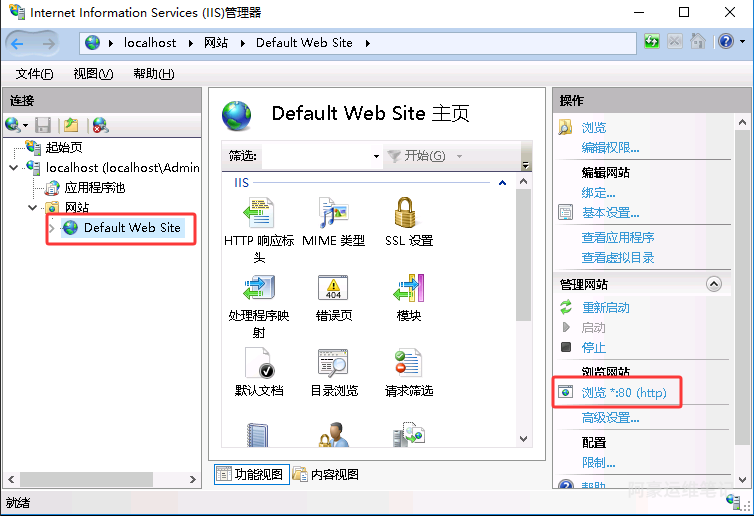Click the blue help question icon
The image size is (754, 516).
click(x=726, y=42)
